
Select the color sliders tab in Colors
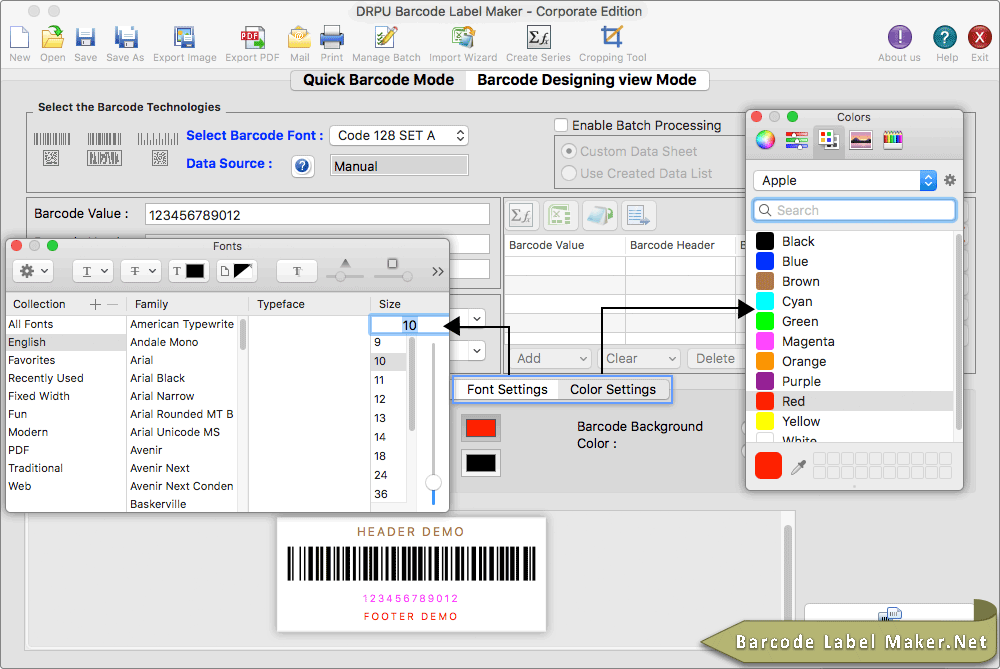point(797,140)
